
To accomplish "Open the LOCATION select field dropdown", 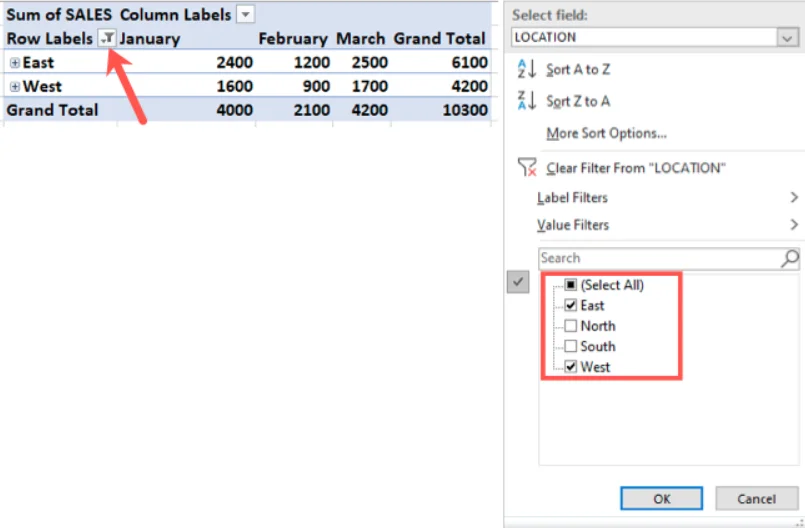I will point(786,37).
